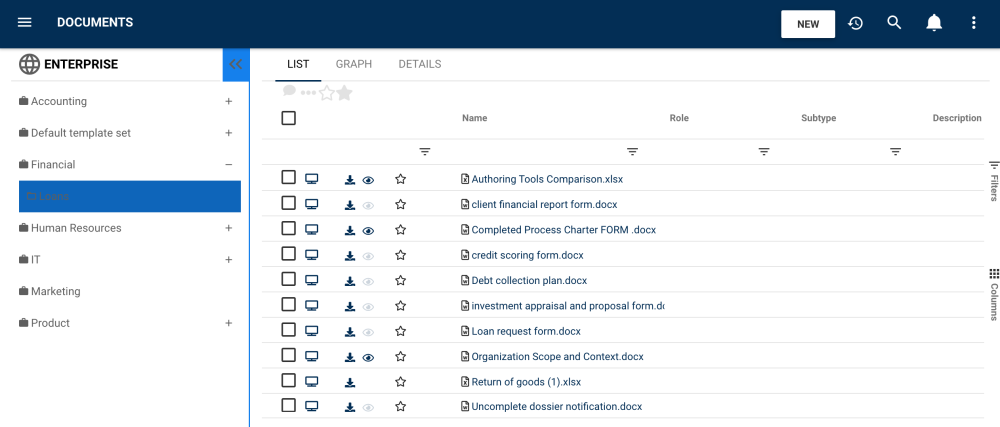1000x427 pixels.
Task: Download Authoring Tools Comparison.xlsx
Action: click(350, 180)
